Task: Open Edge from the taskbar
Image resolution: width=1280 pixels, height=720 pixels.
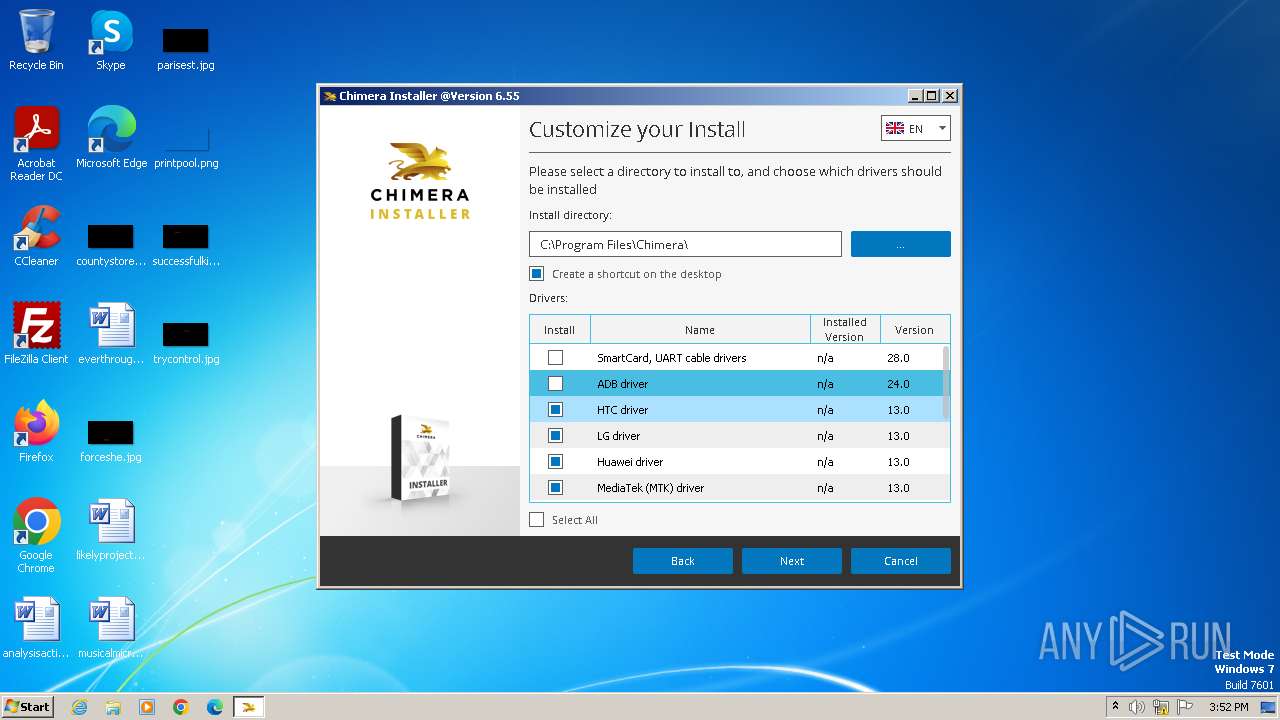Action: pyautogui.click(x=215, y=707)
